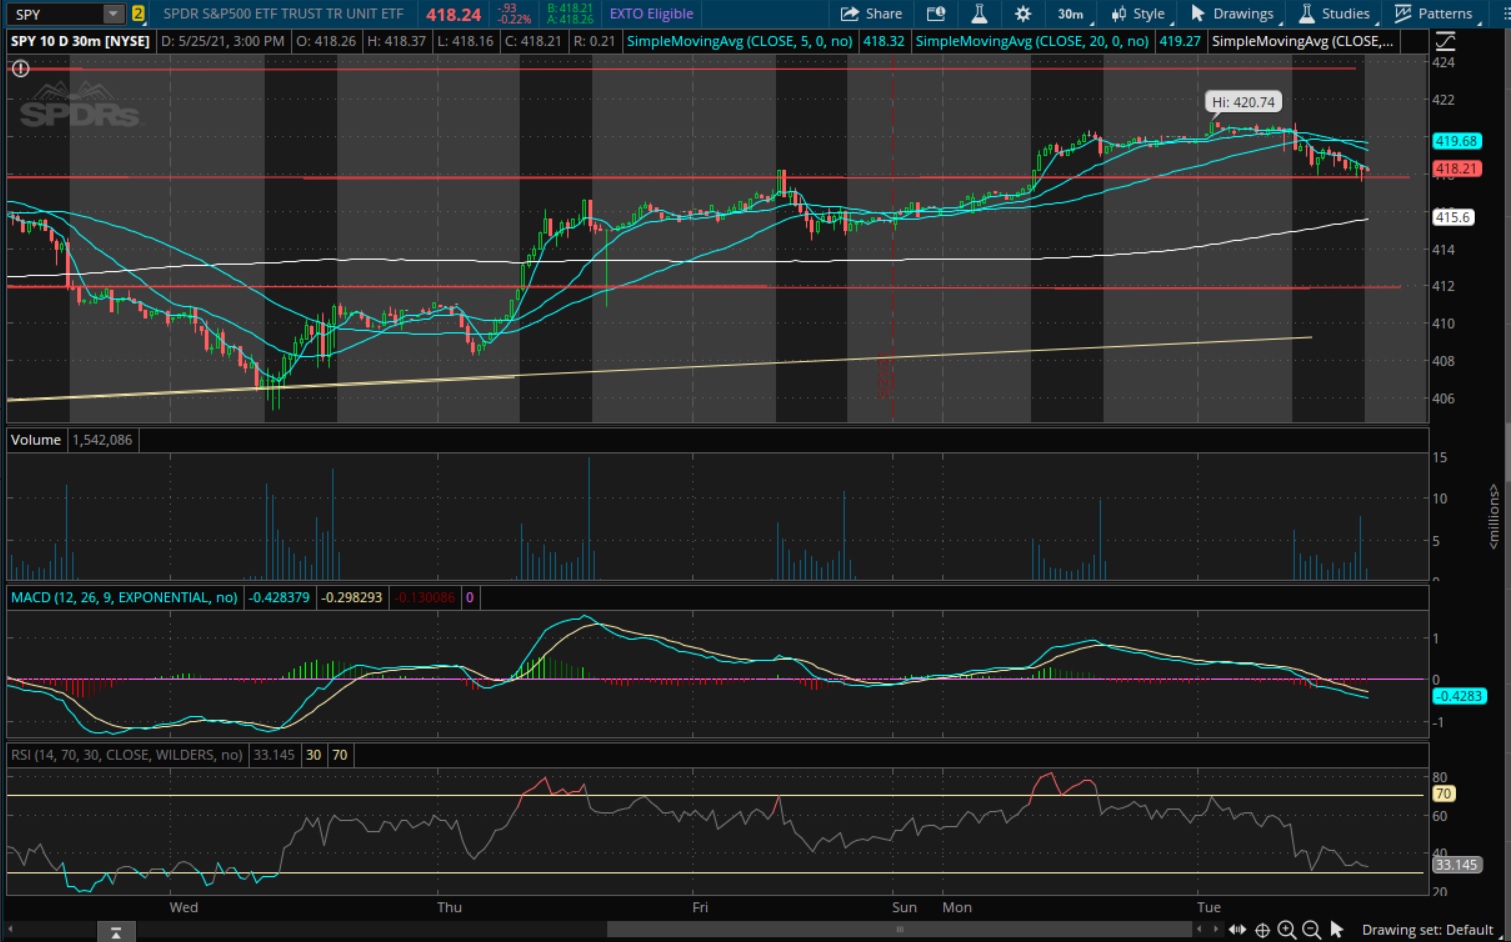Click SMA 5 value 418.32
This screenshot has height=942, width=1511.
tap(883, 41)
